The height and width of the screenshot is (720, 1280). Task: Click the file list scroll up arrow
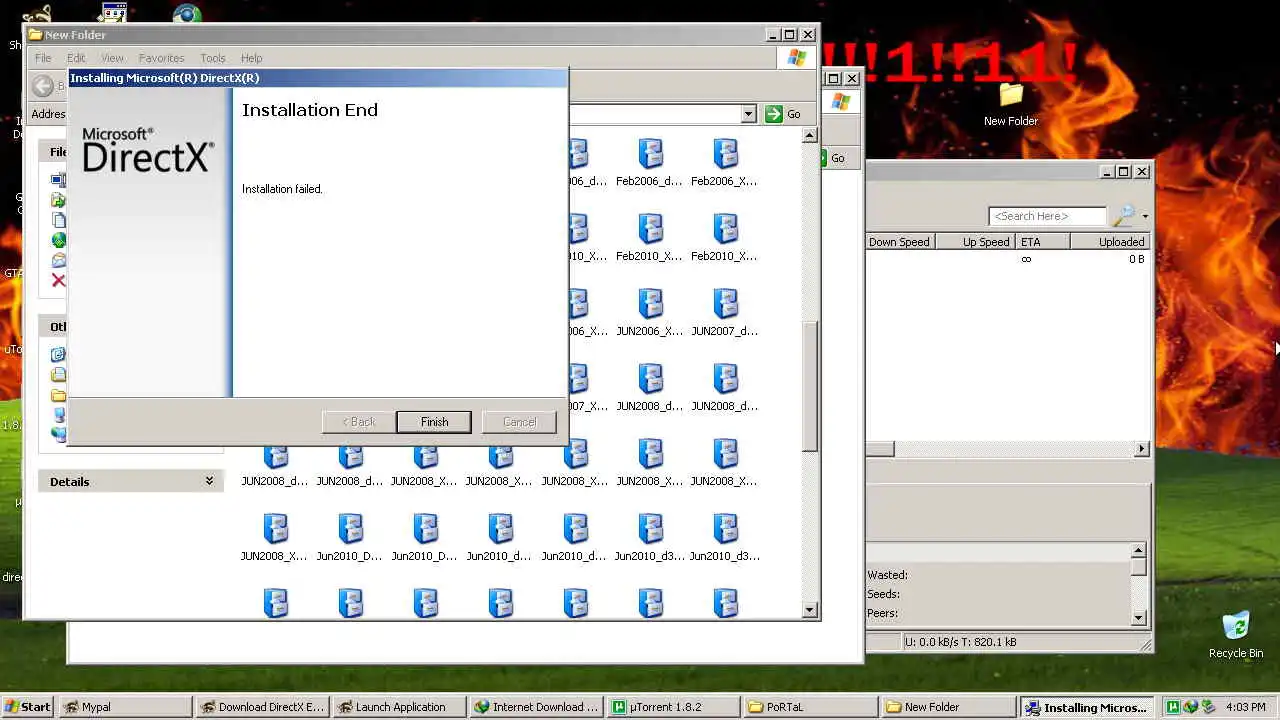point(810,135)
